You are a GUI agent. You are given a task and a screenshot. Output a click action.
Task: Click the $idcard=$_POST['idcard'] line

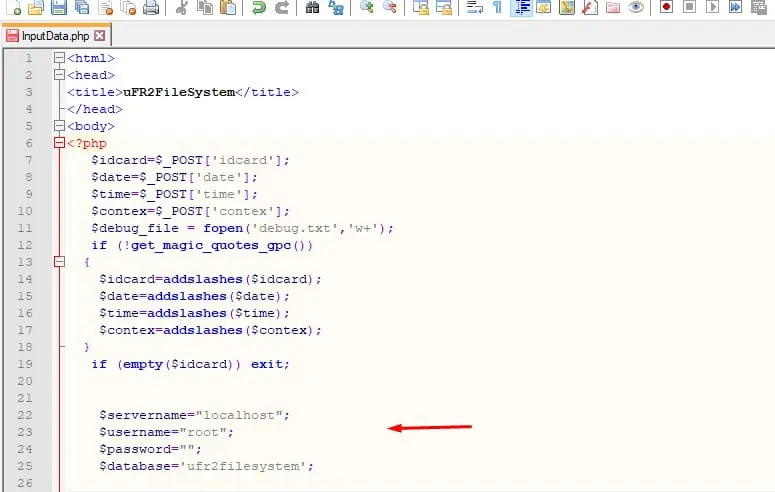tap(190, 160)
